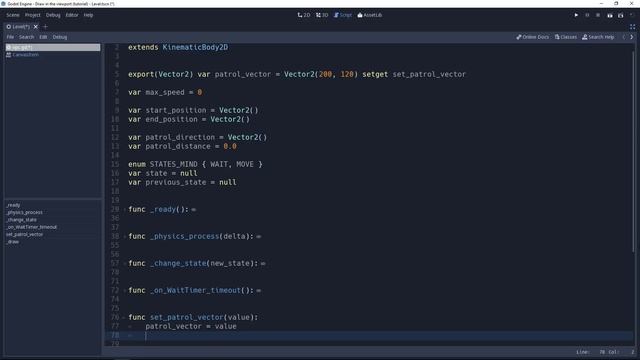This screenshot has height=360, width=640.
Task: Jump to _on_WaitTimer_timeout in method list
Action: coord(32,227)
